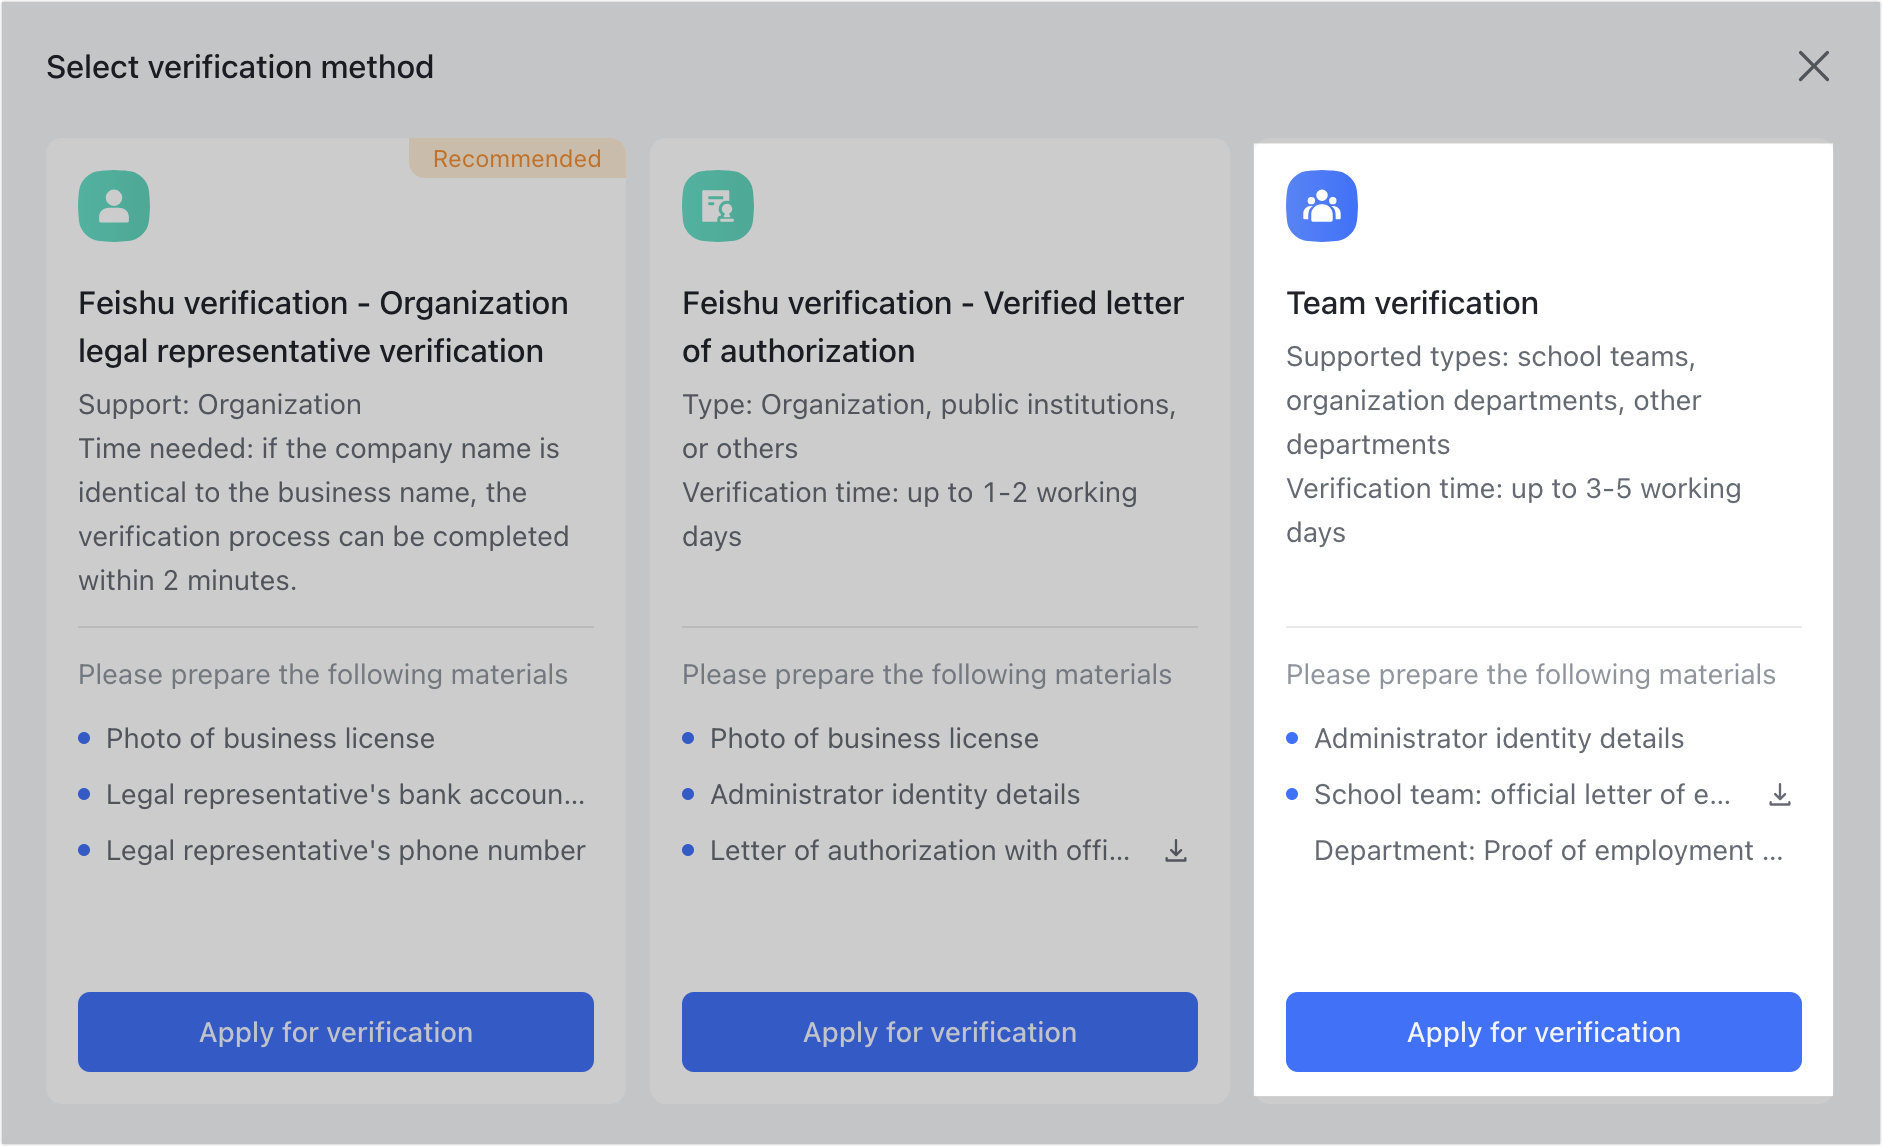
Task: Click the green person icon on the first card
Action: (x=113, y=205)
